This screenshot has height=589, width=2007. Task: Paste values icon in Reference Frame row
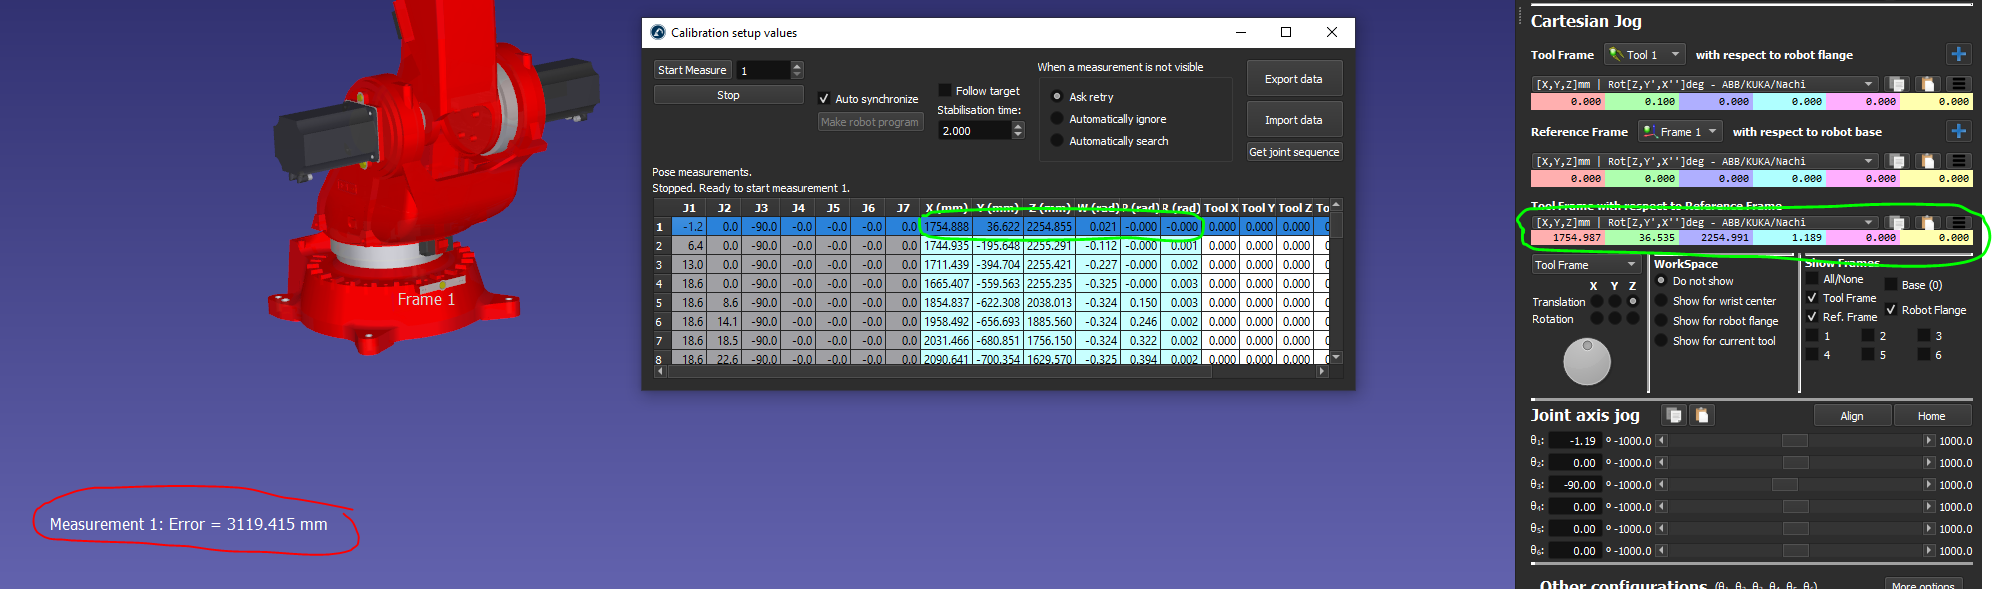[1928, 161]
